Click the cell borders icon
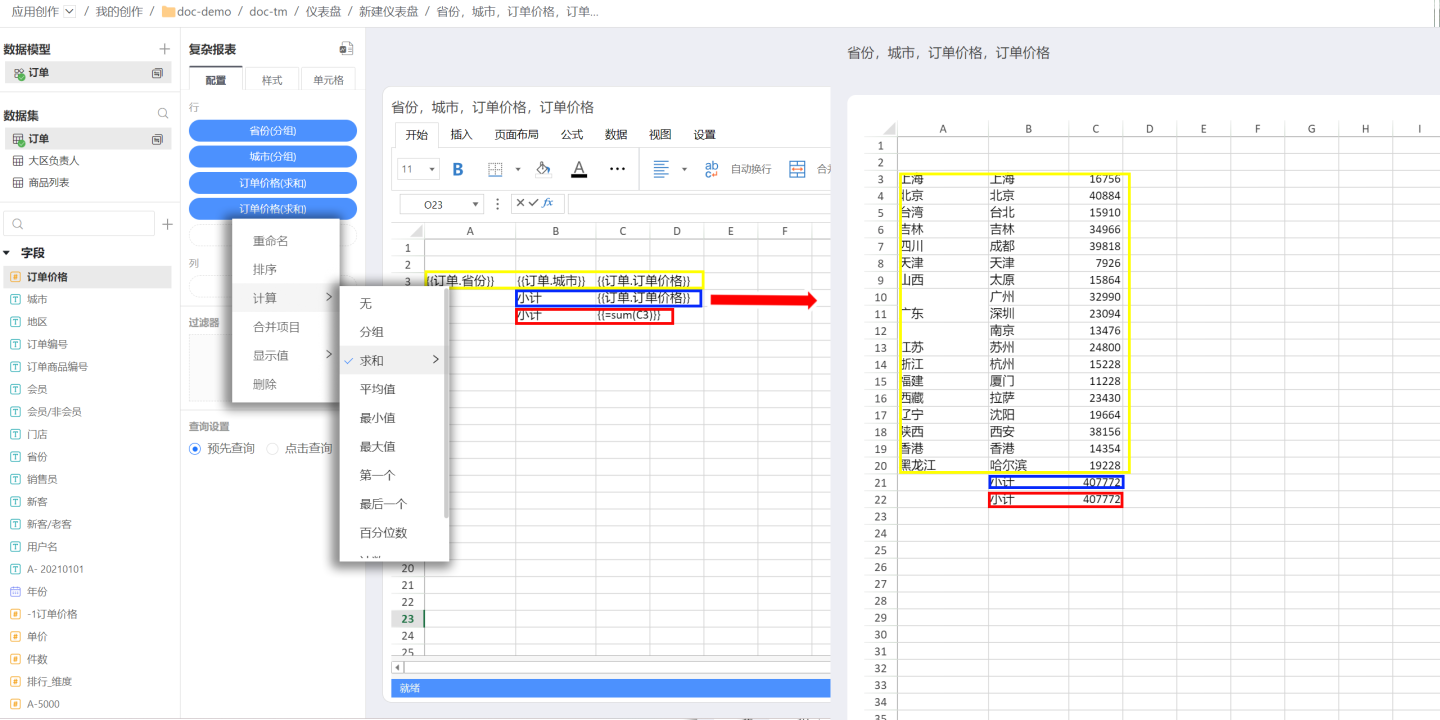 click(x=495, y=169)
